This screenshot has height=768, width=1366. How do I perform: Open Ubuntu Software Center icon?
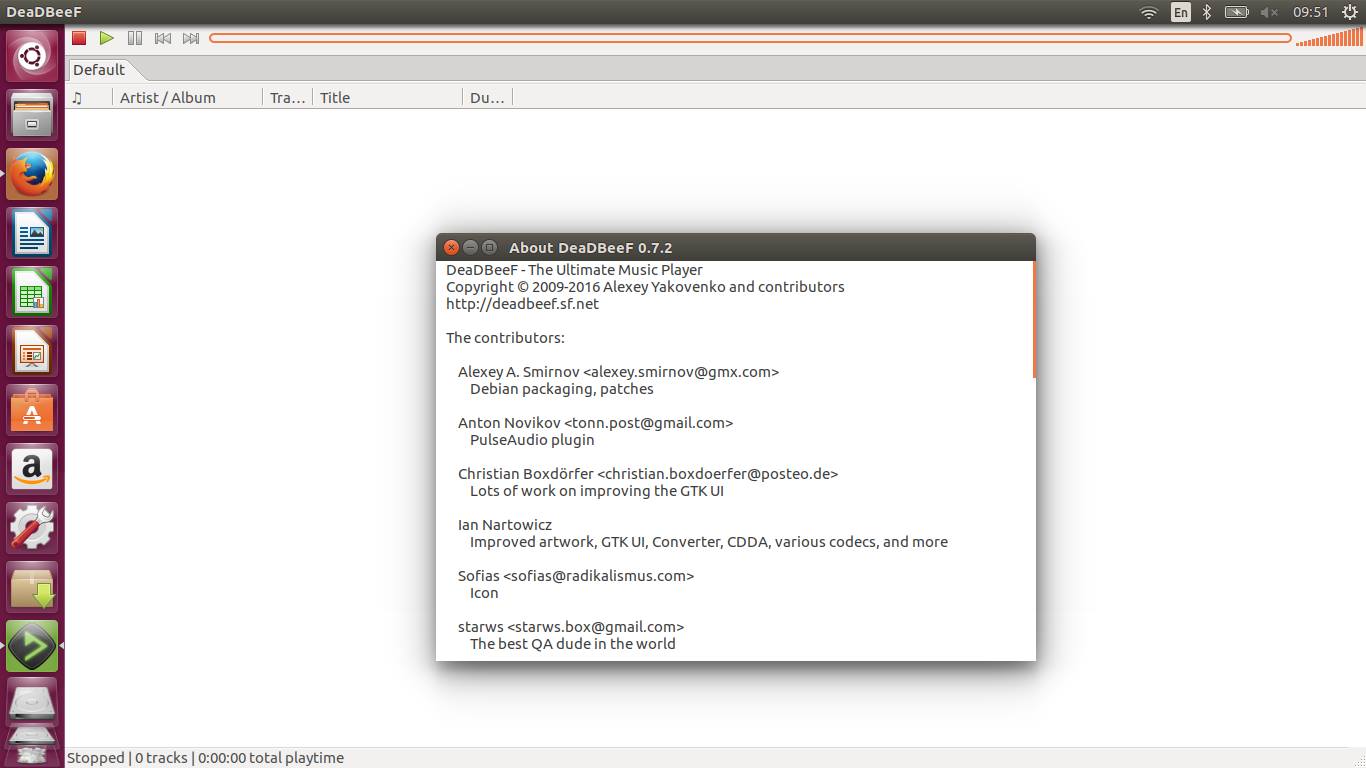point(32,410)
